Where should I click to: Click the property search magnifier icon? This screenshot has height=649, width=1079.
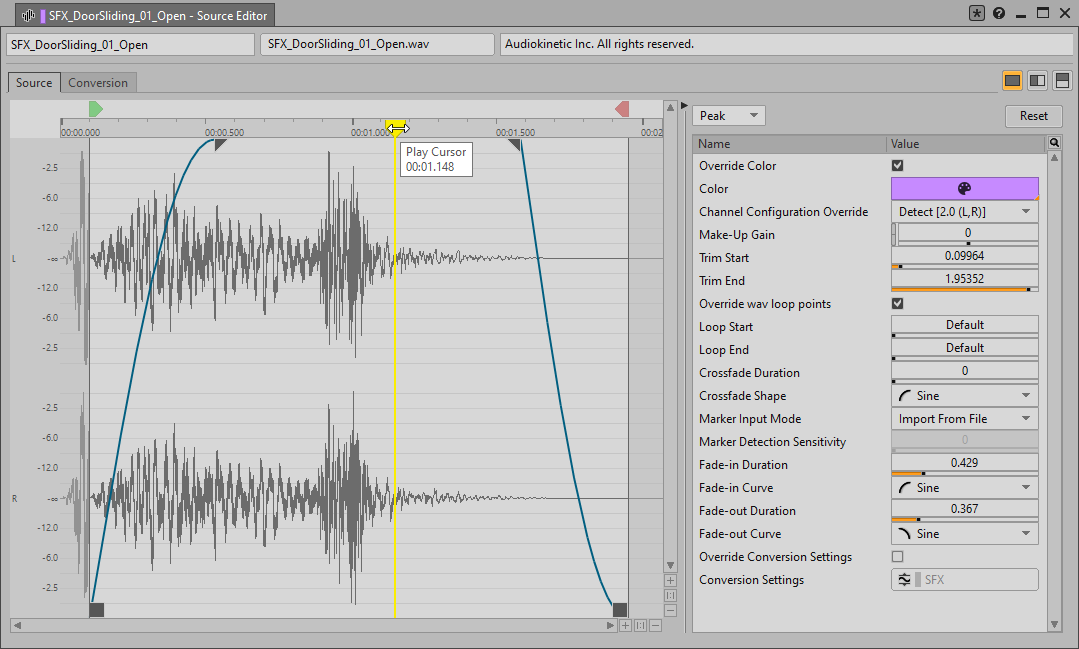coord(1054,144)
